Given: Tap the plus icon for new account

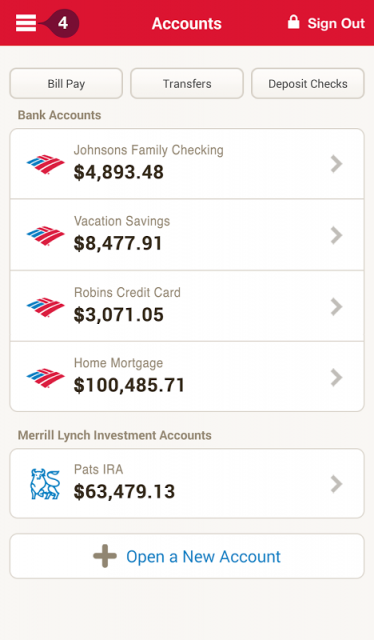Looking at the screenshot, I should coord(105,556).
